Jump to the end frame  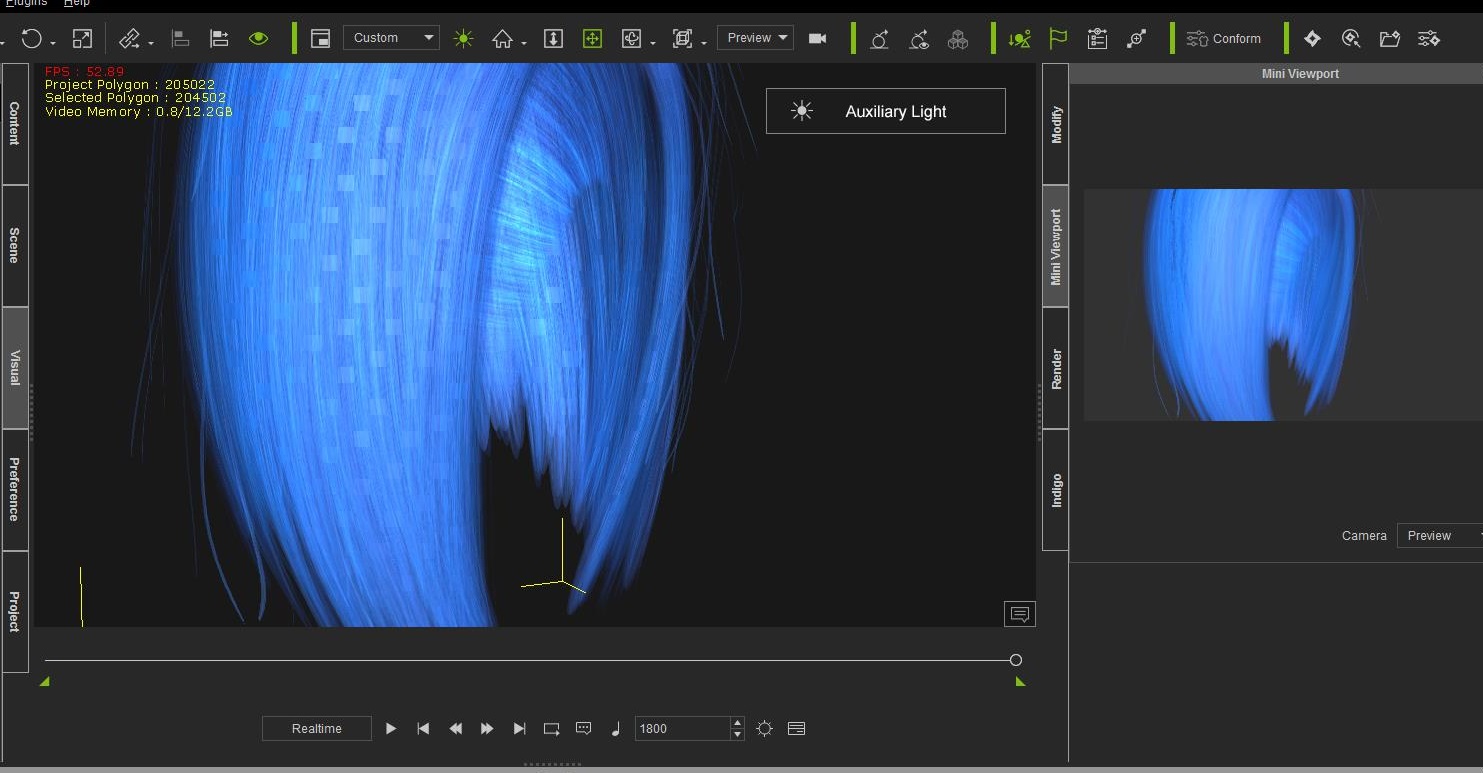tap(519, 729)
